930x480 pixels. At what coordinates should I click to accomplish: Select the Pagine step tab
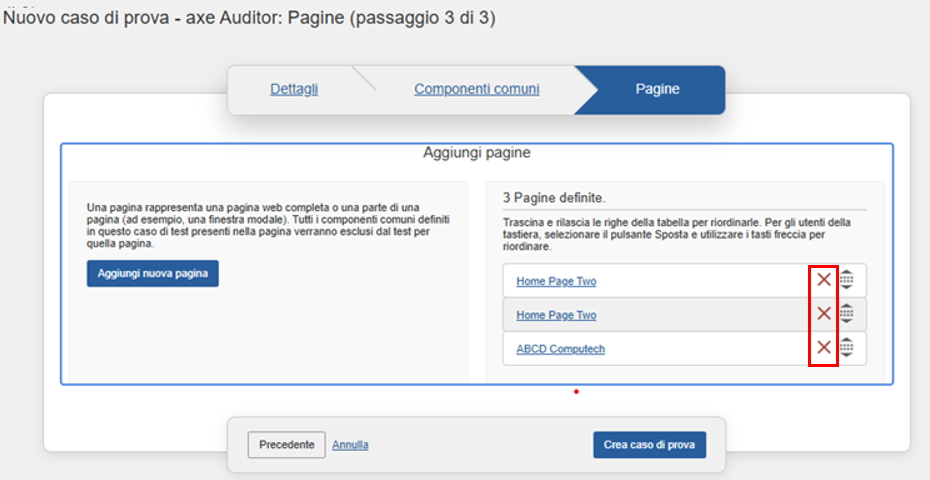pos(657,89)
